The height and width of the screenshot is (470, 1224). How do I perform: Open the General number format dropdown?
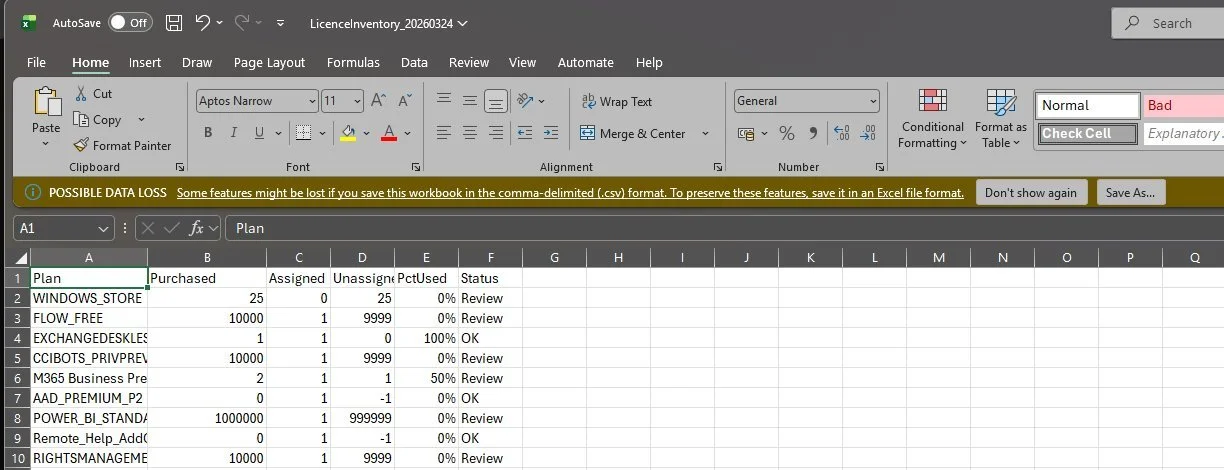pyautogui.click(x=873, y=101)
